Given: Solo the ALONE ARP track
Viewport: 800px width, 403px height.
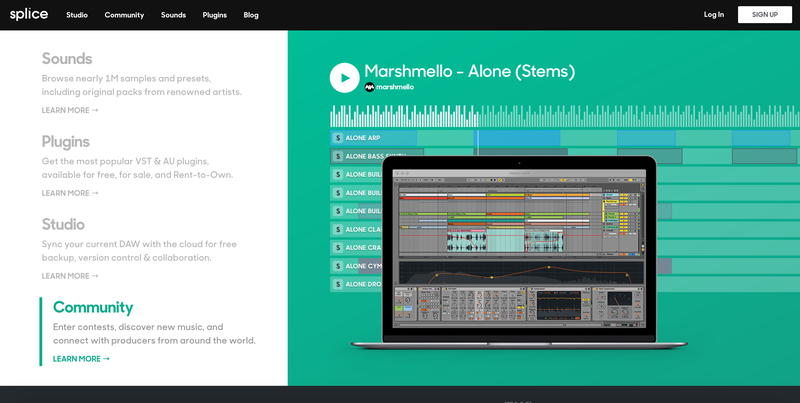Looking at the screenshot, I should (x=338, y=138).
